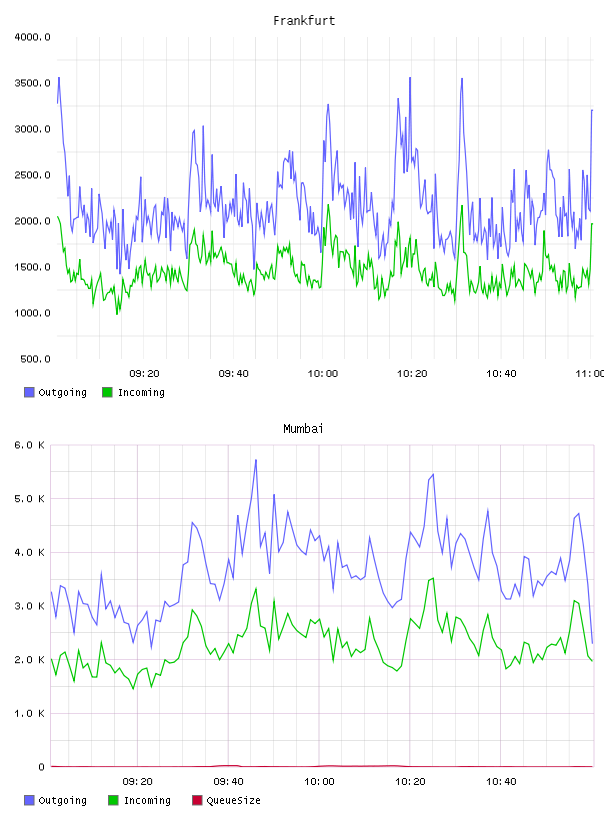The width and height of the screenshot is (608, 816).
Task: Click the 1.0 K y-axis label in Mumbai chart
Action: tap(29, 713)
